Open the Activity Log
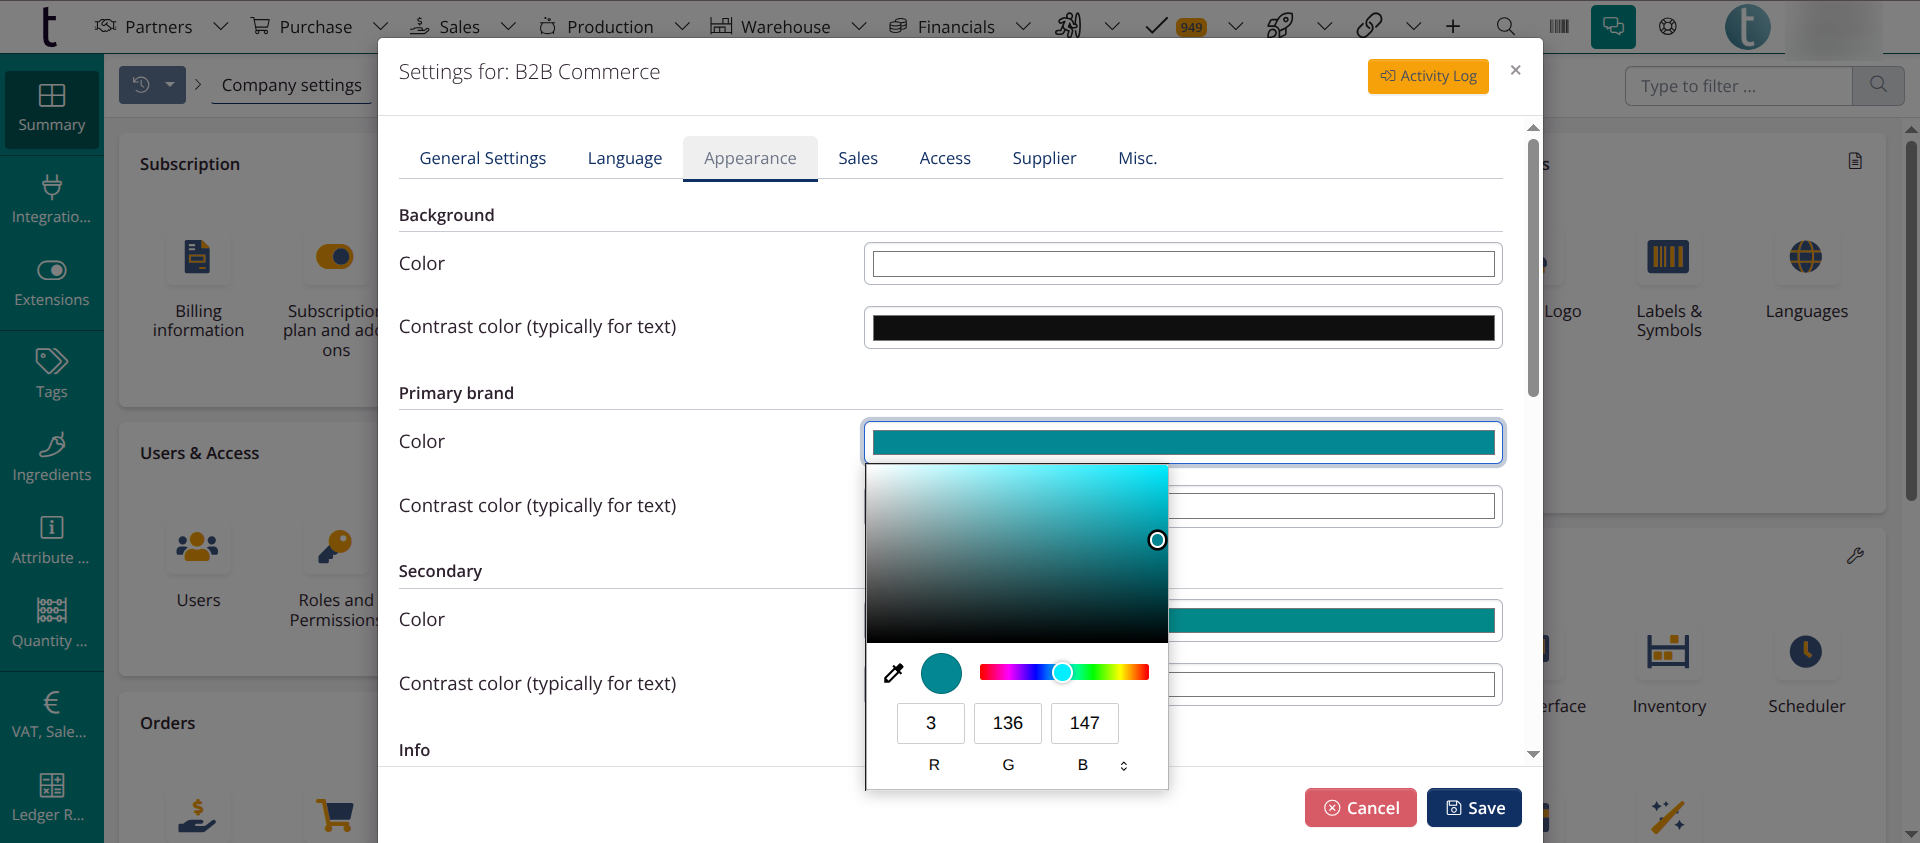Image resolution: width=1920 pixels, height=843 pixels. click(x=1428, y=76)
